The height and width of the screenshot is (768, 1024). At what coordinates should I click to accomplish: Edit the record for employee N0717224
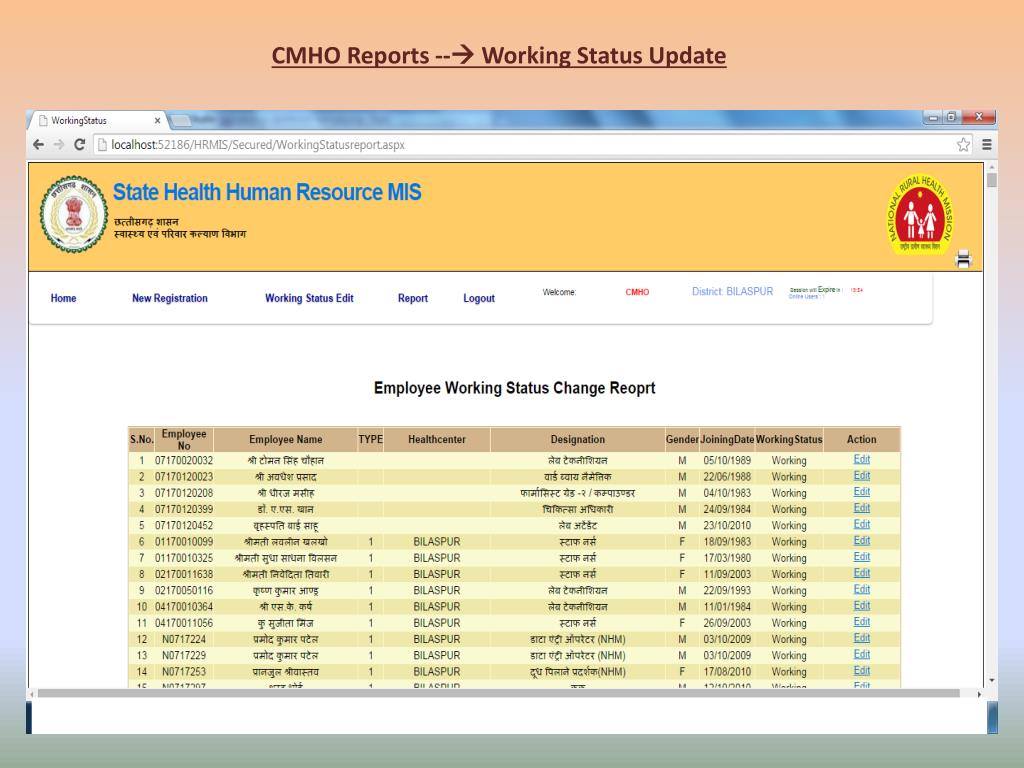(861, 638)
